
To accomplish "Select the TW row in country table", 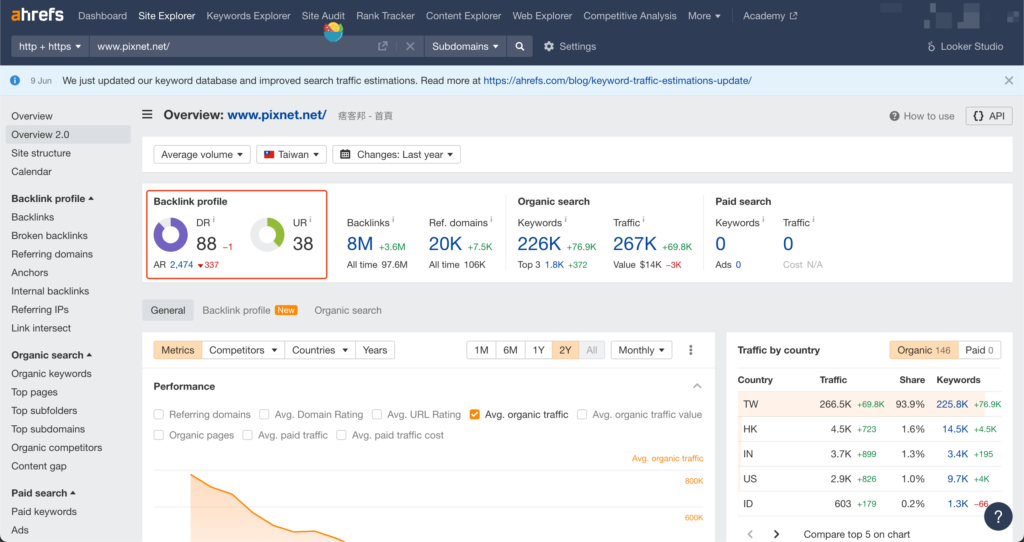I will (869, 404).
